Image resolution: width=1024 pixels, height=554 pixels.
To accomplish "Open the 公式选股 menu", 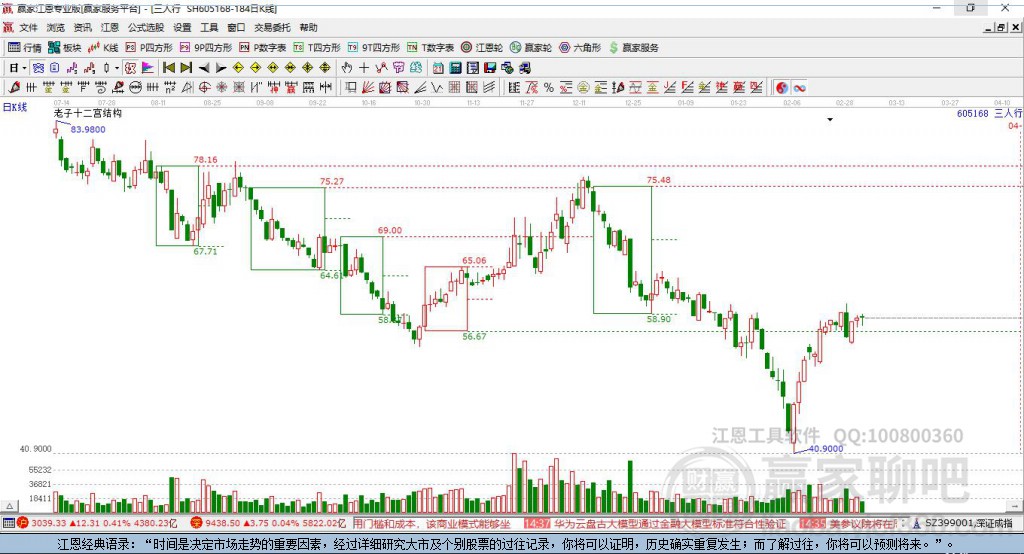I will [x=146, y=27].
